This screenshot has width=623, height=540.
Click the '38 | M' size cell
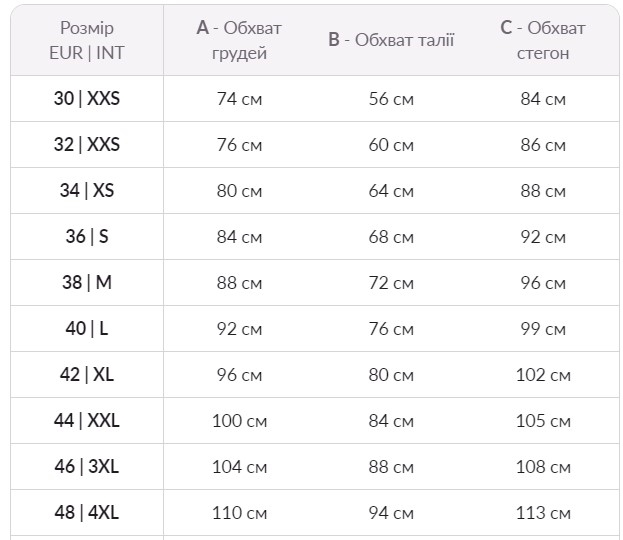tap(87, 283)
